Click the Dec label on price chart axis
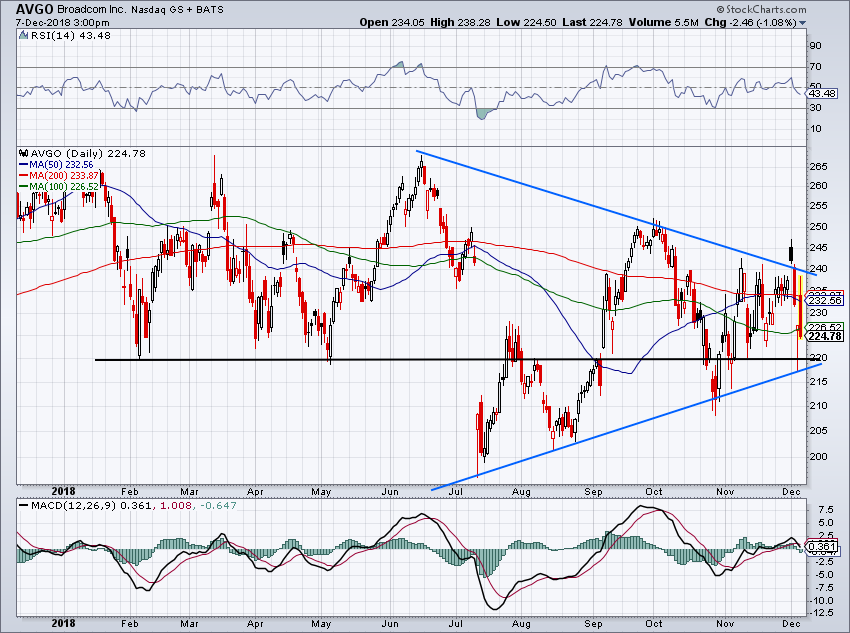The height and width of the screenshot is (633, 850). [x=792, y=492]
